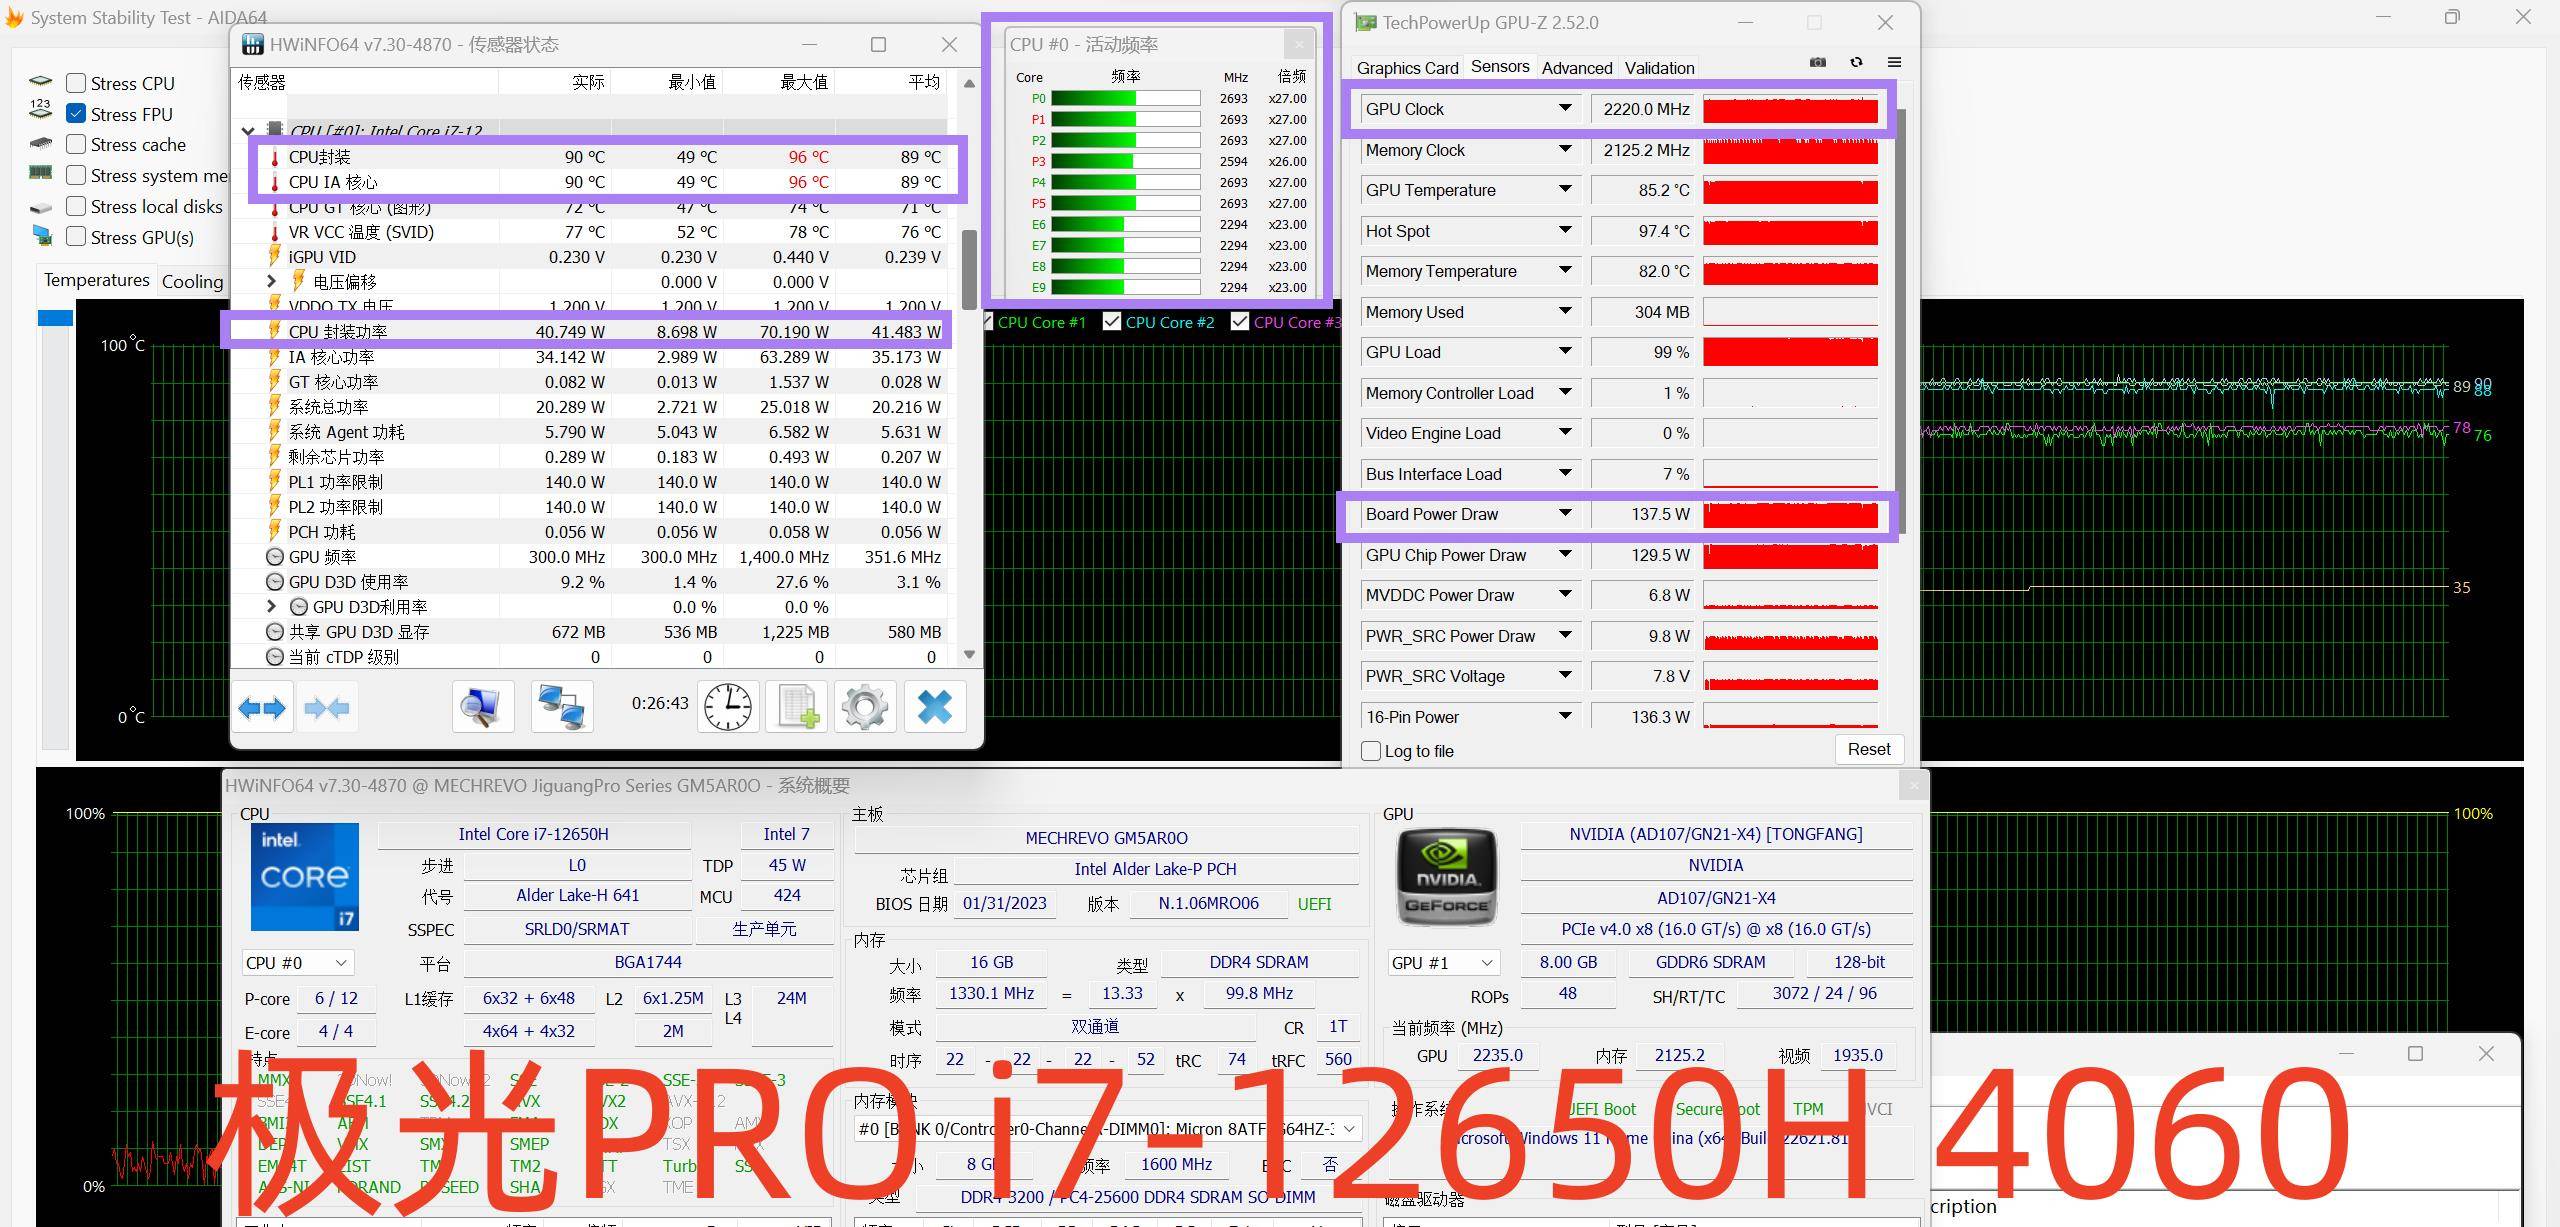
Task: Click the memory module icon beside Stress system memory
Action: (x=40, y=173)
